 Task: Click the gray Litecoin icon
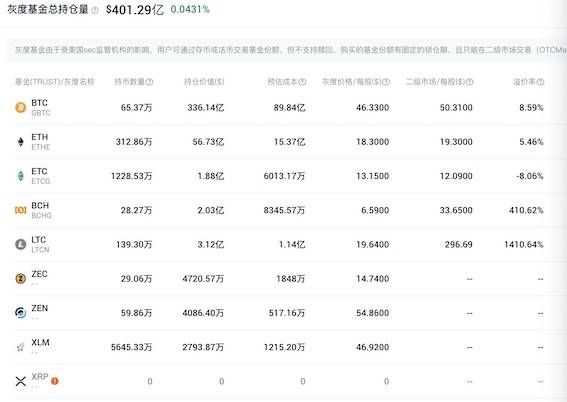point(21,244)
